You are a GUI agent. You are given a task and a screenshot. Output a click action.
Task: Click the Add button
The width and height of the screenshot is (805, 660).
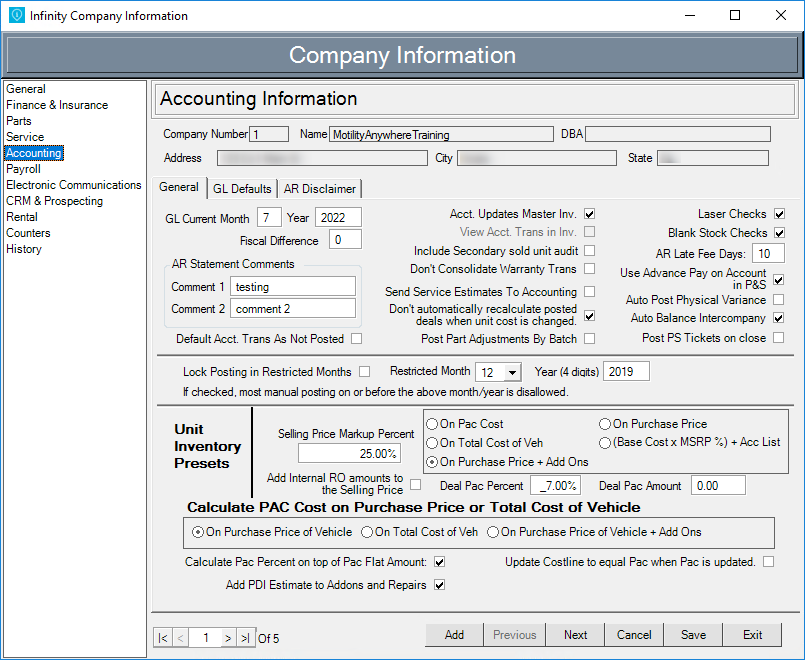click(454, 635)
